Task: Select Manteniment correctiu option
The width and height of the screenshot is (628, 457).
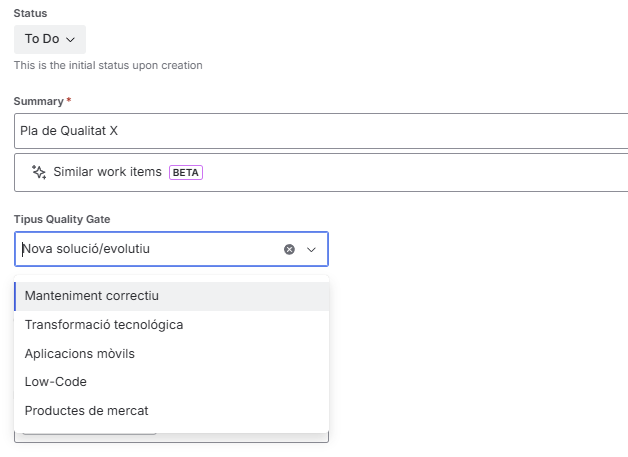Action: coord(171,296)
